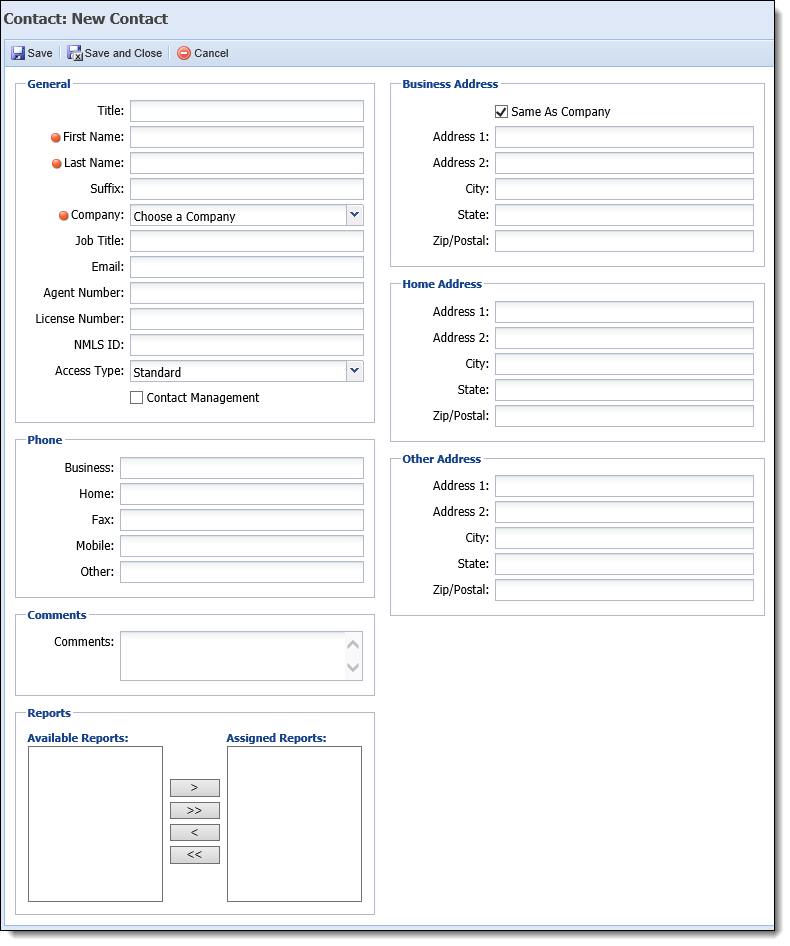Select the License Number field

(247, 319)
